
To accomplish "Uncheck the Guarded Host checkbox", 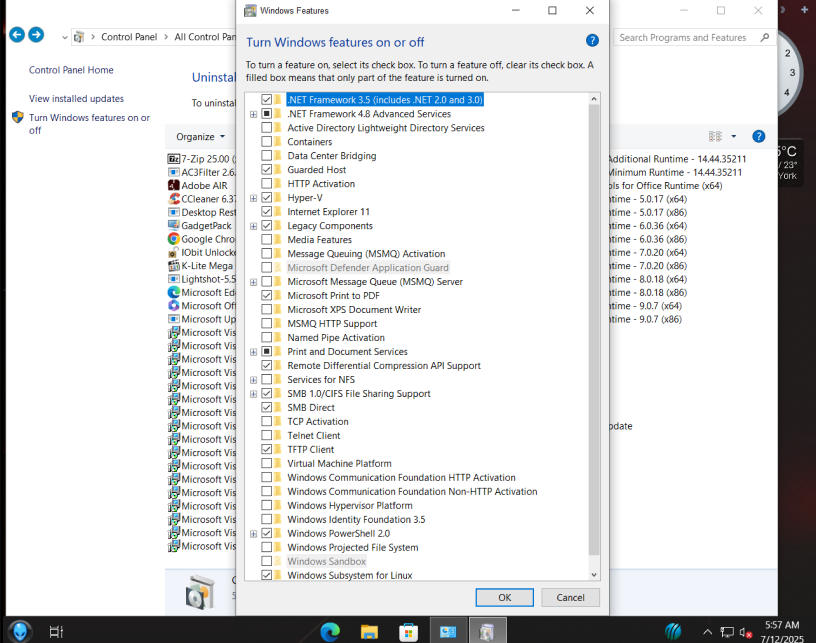I will (266, 170).
